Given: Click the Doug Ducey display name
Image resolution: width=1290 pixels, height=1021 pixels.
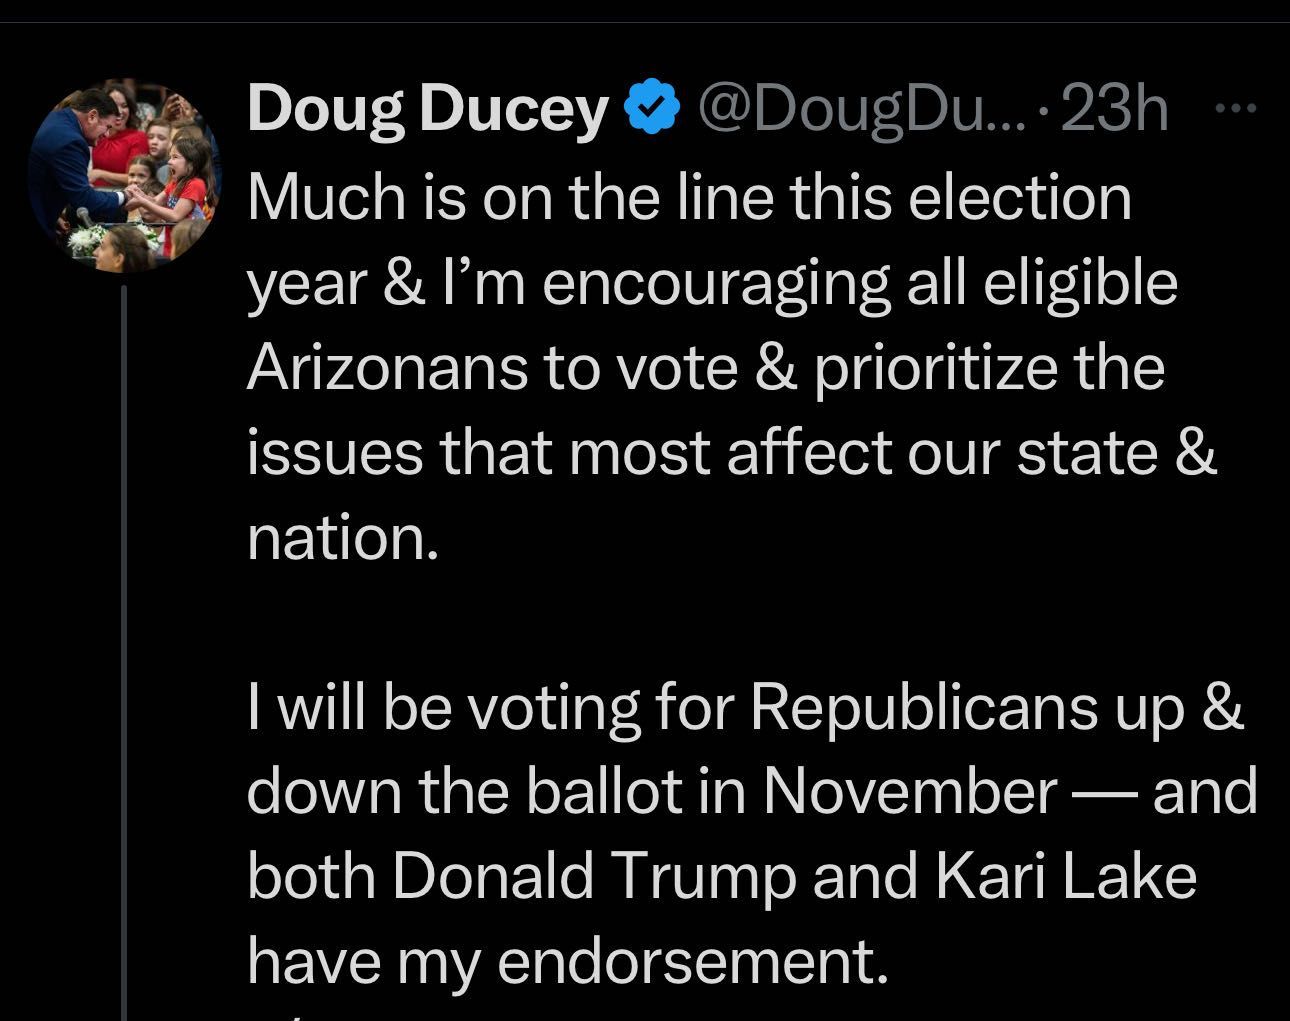Looking at the screenshot, I should click(428, 109).
